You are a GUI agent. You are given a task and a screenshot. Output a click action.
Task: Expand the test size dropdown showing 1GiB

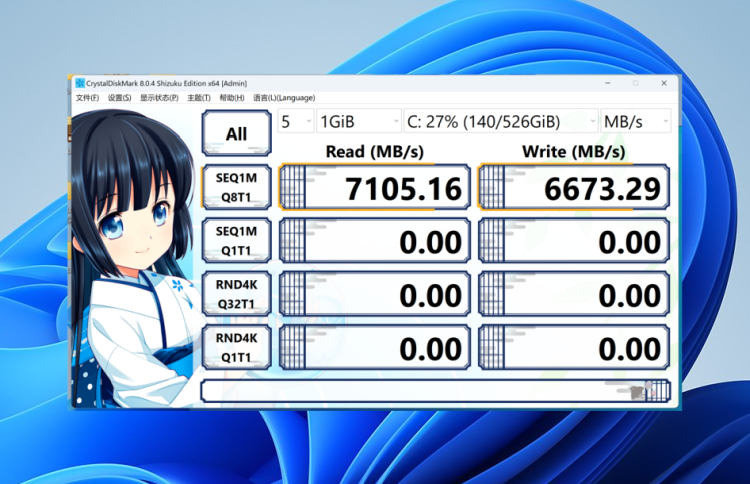point(359,121)
